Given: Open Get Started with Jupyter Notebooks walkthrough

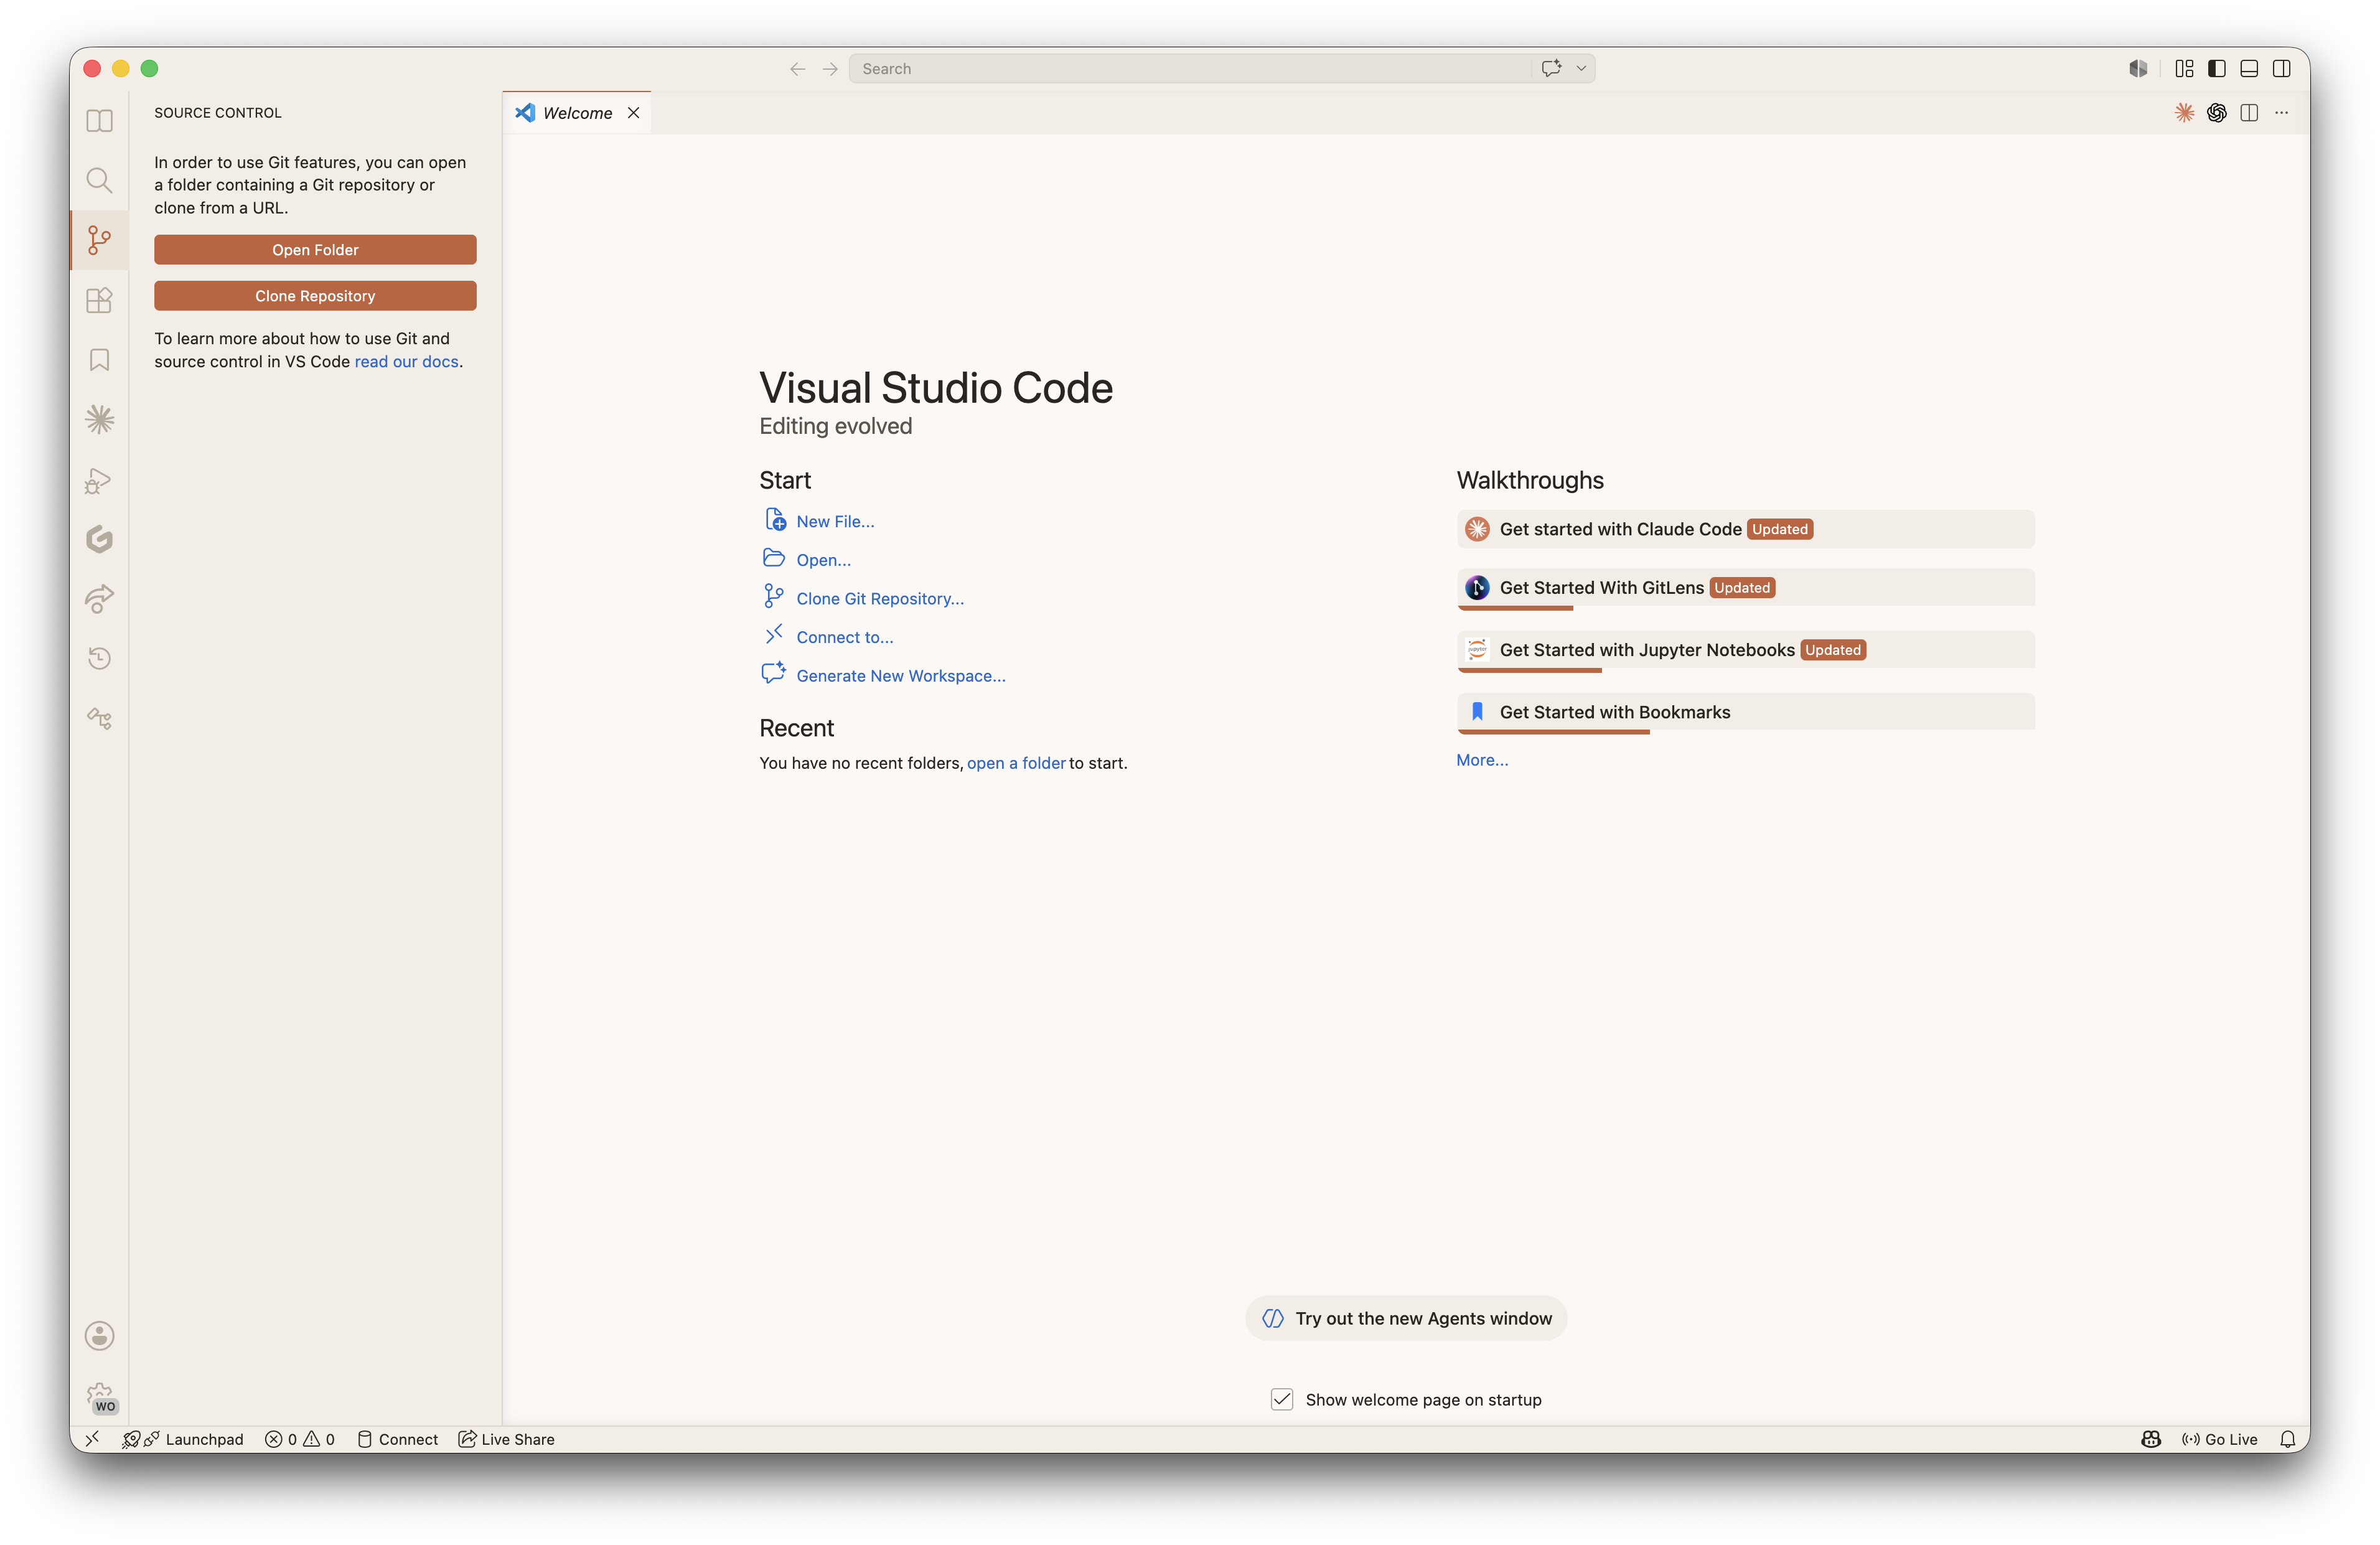Looking at the screenshot, I should (x=1745, y=650).
